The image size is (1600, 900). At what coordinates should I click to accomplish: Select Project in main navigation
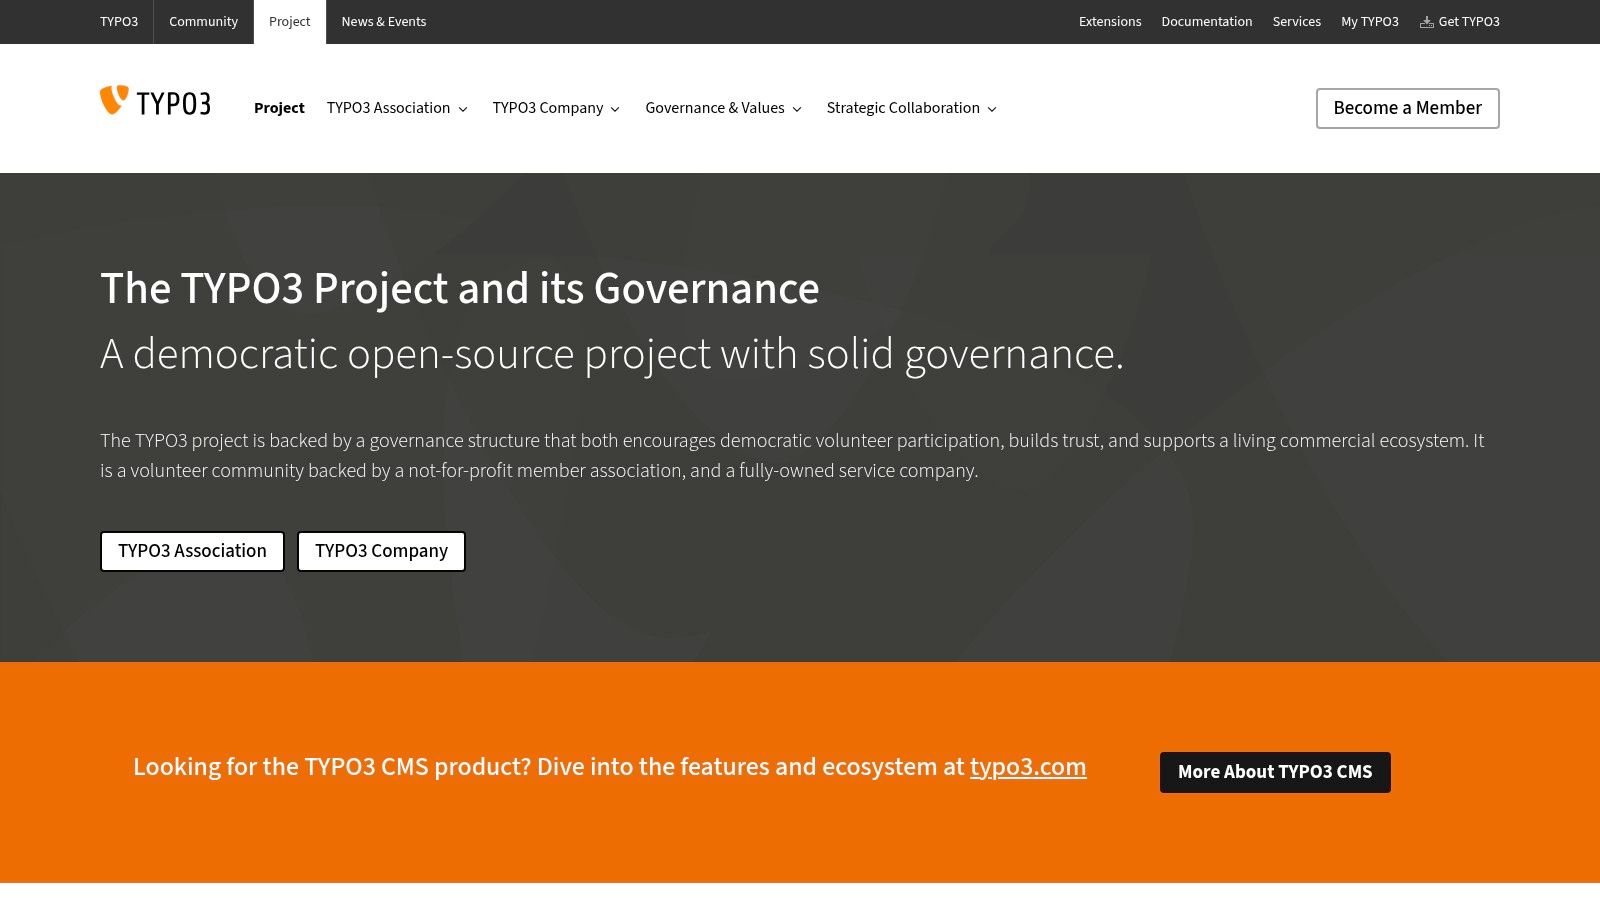pos(279,108)
